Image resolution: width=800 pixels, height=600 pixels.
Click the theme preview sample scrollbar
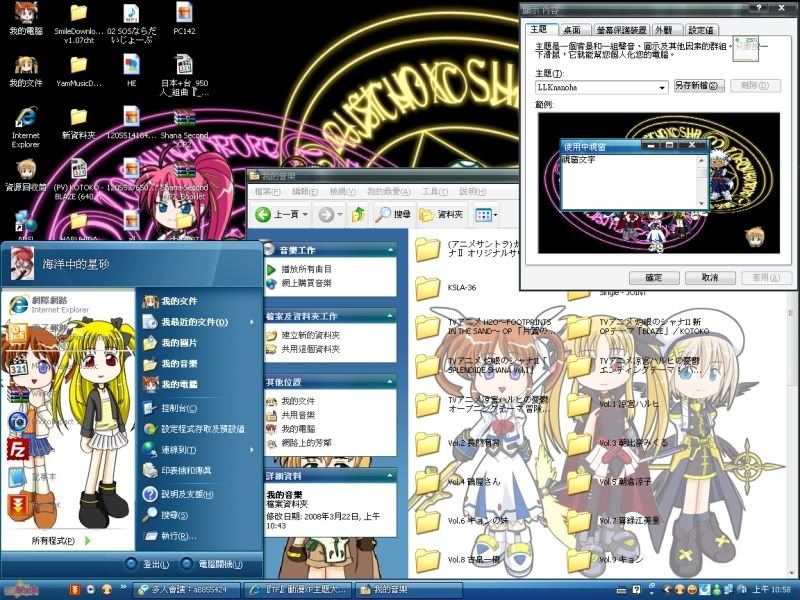(x=702, y=181)
